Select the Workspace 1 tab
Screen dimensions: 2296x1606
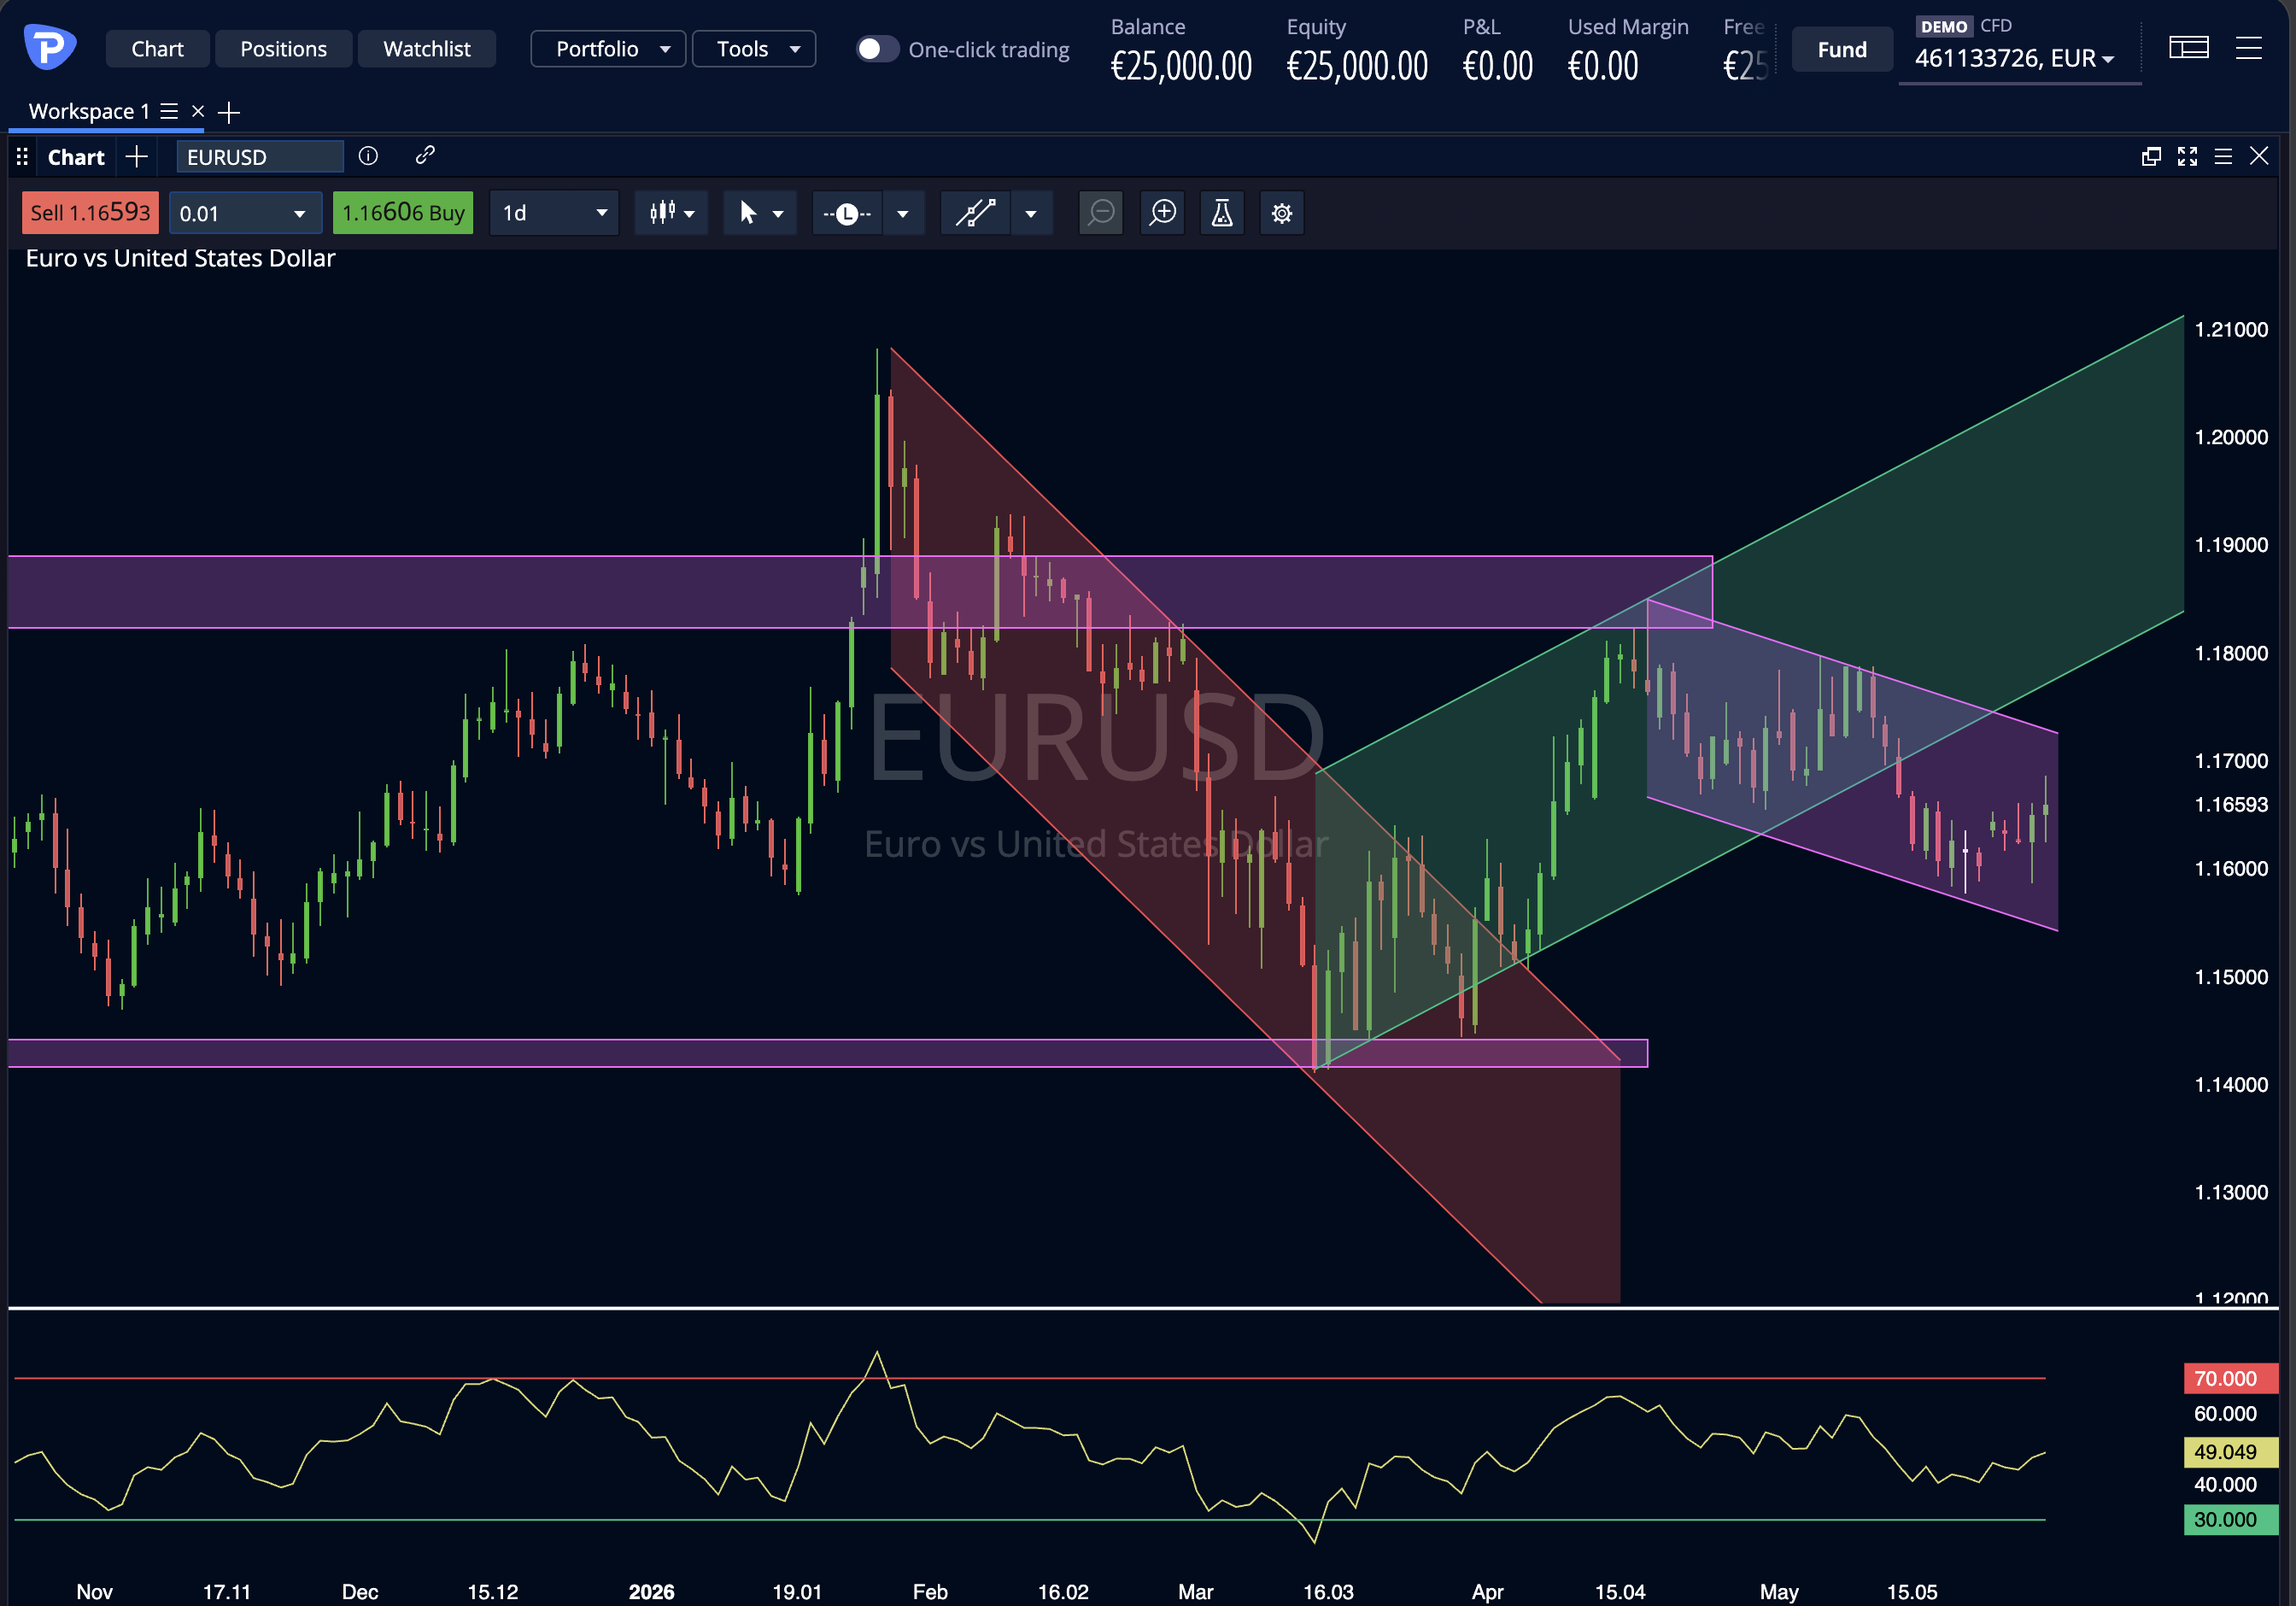pyautogui.click(x=89, y=111)
